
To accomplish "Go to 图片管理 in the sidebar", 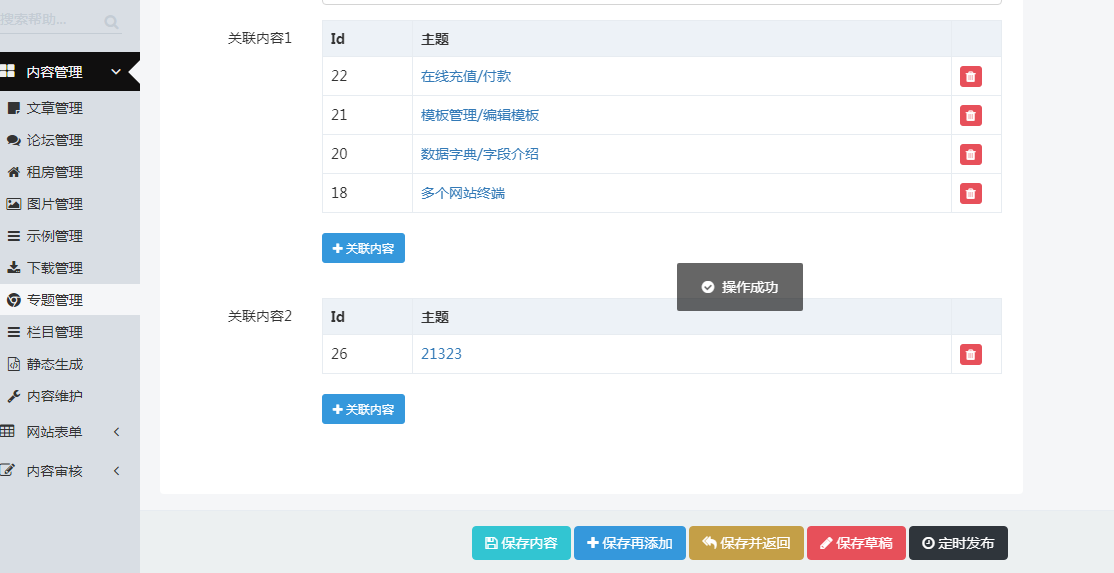I will point(54,204).
